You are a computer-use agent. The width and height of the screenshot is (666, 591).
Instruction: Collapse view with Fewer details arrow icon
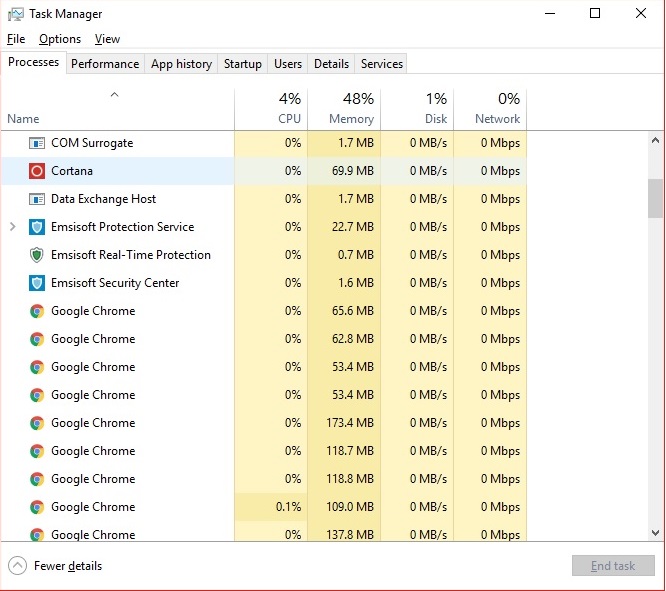[17, 566]
